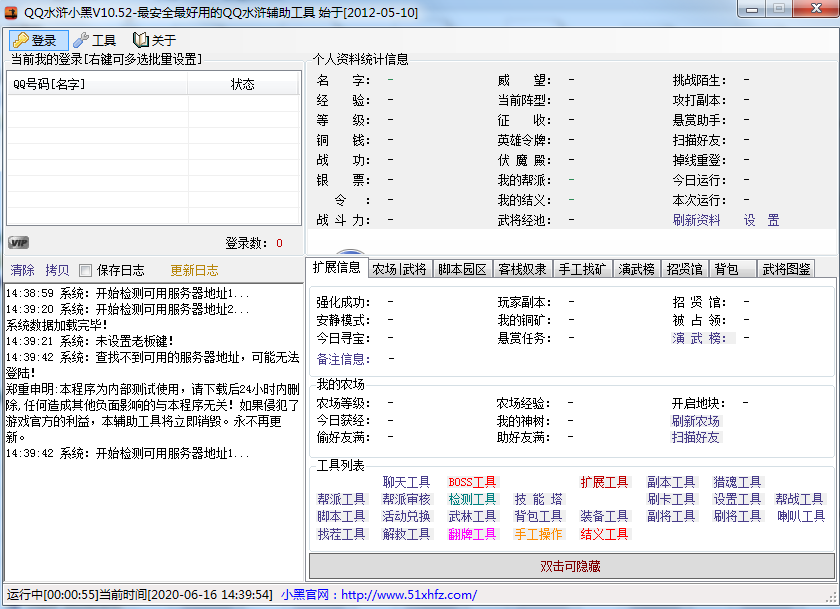Screen dimensions: 840x609
Task: Open the 小黑官网 website link
Action: pyautogui.click(x=379, y=595)
